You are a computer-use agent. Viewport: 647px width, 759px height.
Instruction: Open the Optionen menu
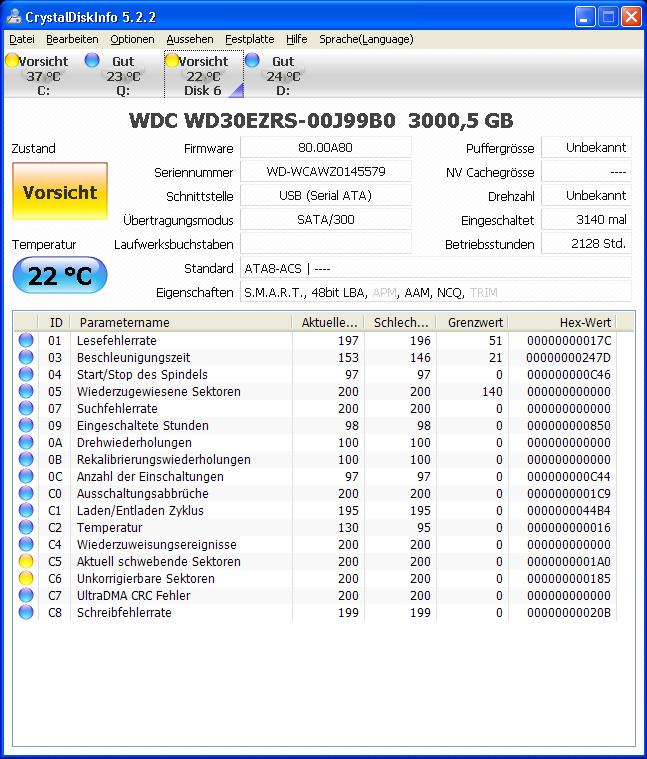coord(132,39)
